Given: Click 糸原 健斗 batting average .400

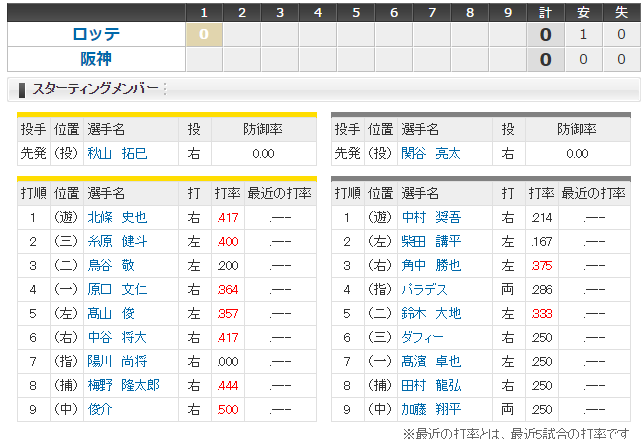Looking at the screenshot, I should 228,241.
